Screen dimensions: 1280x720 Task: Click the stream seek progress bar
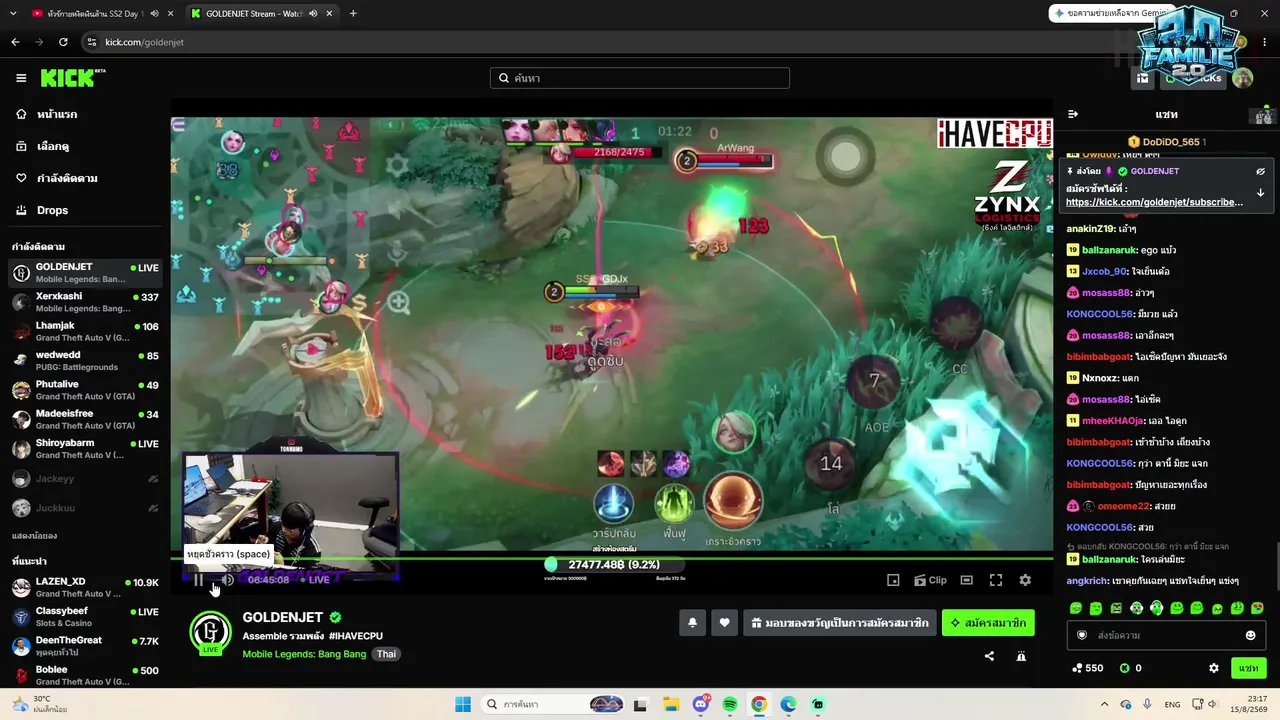click(x=612, y=558)
